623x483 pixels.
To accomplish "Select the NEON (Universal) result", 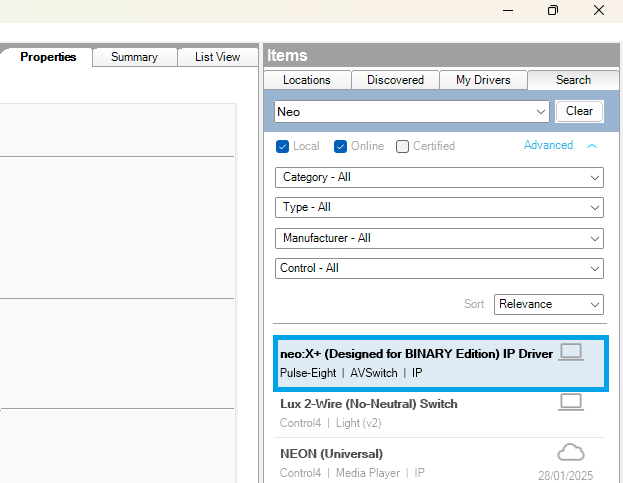I will pyautogui.click(x=439, y=463).
